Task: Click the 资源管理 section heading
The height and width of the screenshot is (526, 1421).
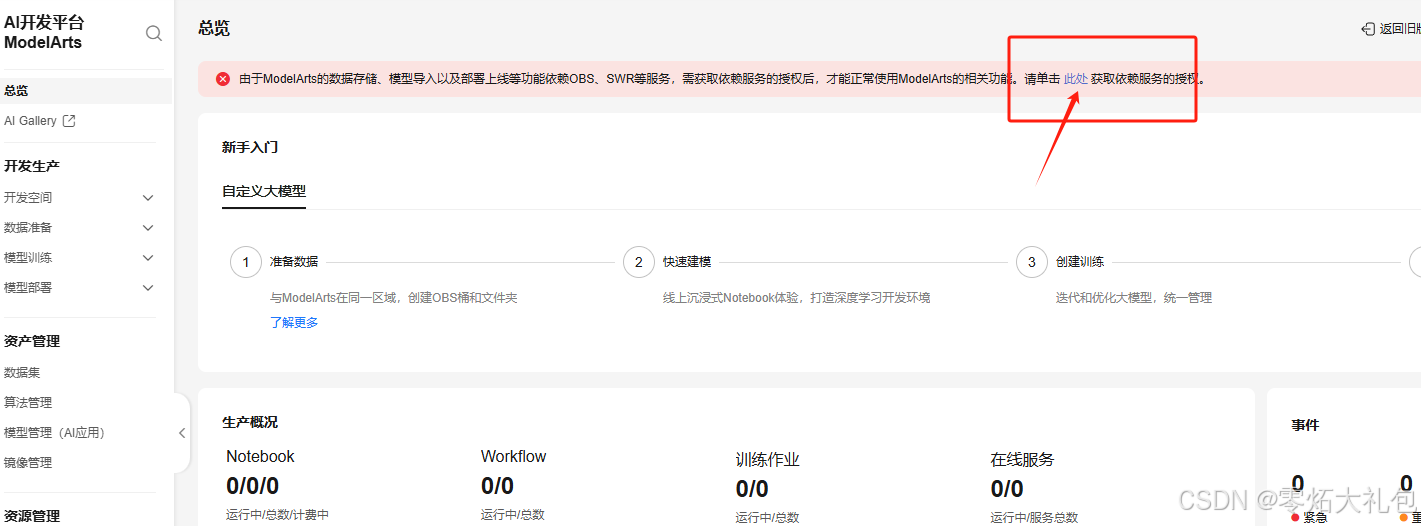Action: click(x=32, y=516)
